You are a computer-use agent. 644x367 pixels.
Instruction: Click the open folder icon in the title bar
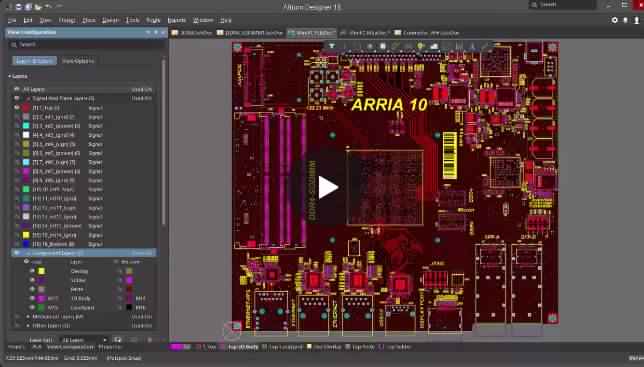(x=38, y=7)
